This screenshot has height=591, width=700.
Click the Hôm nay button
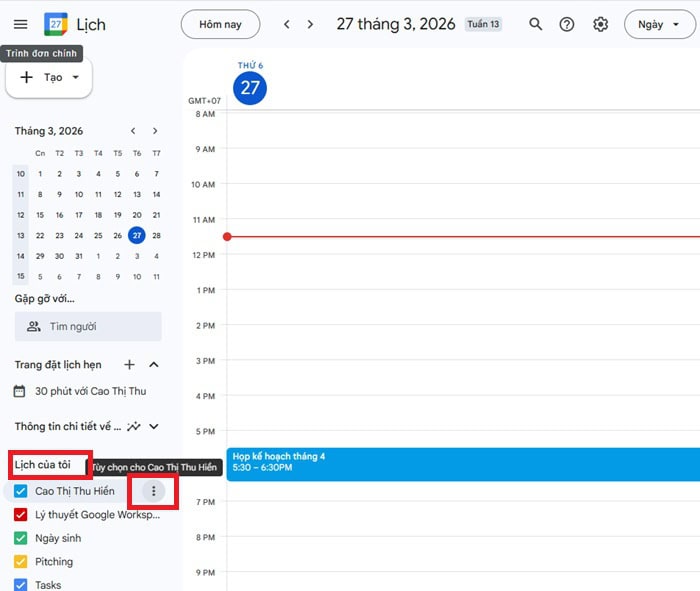(x=220, y=24)
